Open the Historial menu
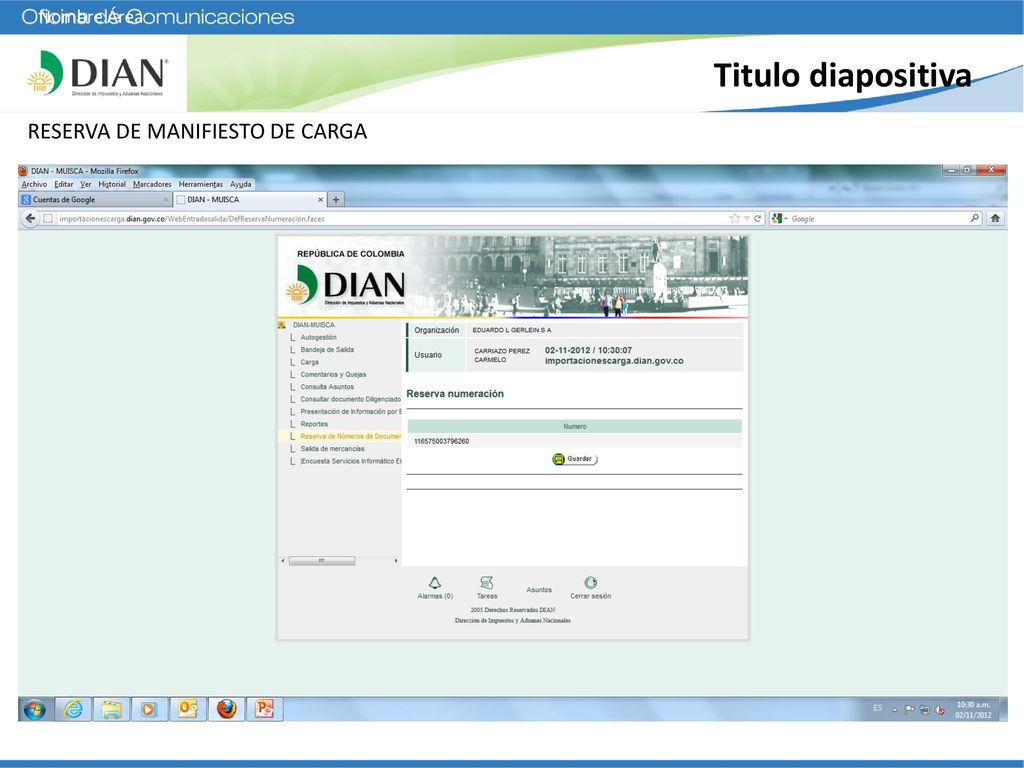This screenshot has width=1024, height=768. point(112,184)
